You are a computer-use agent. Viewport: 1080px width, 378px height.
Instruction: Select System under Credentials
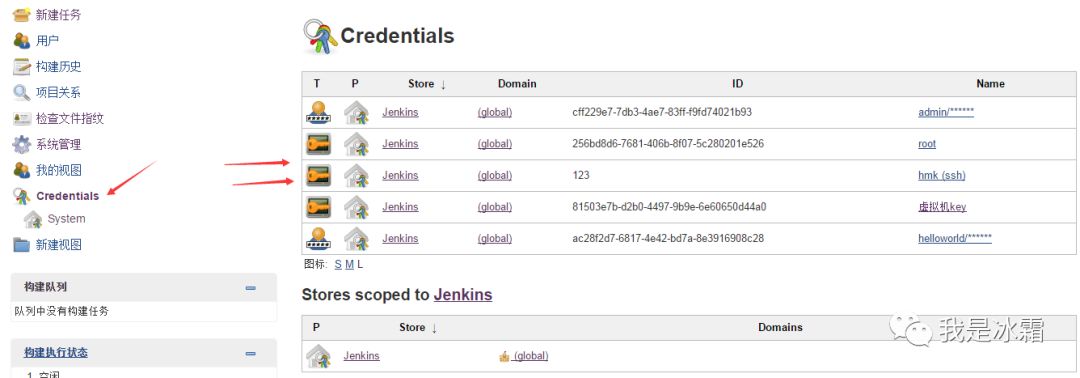[x=66, y=219]
